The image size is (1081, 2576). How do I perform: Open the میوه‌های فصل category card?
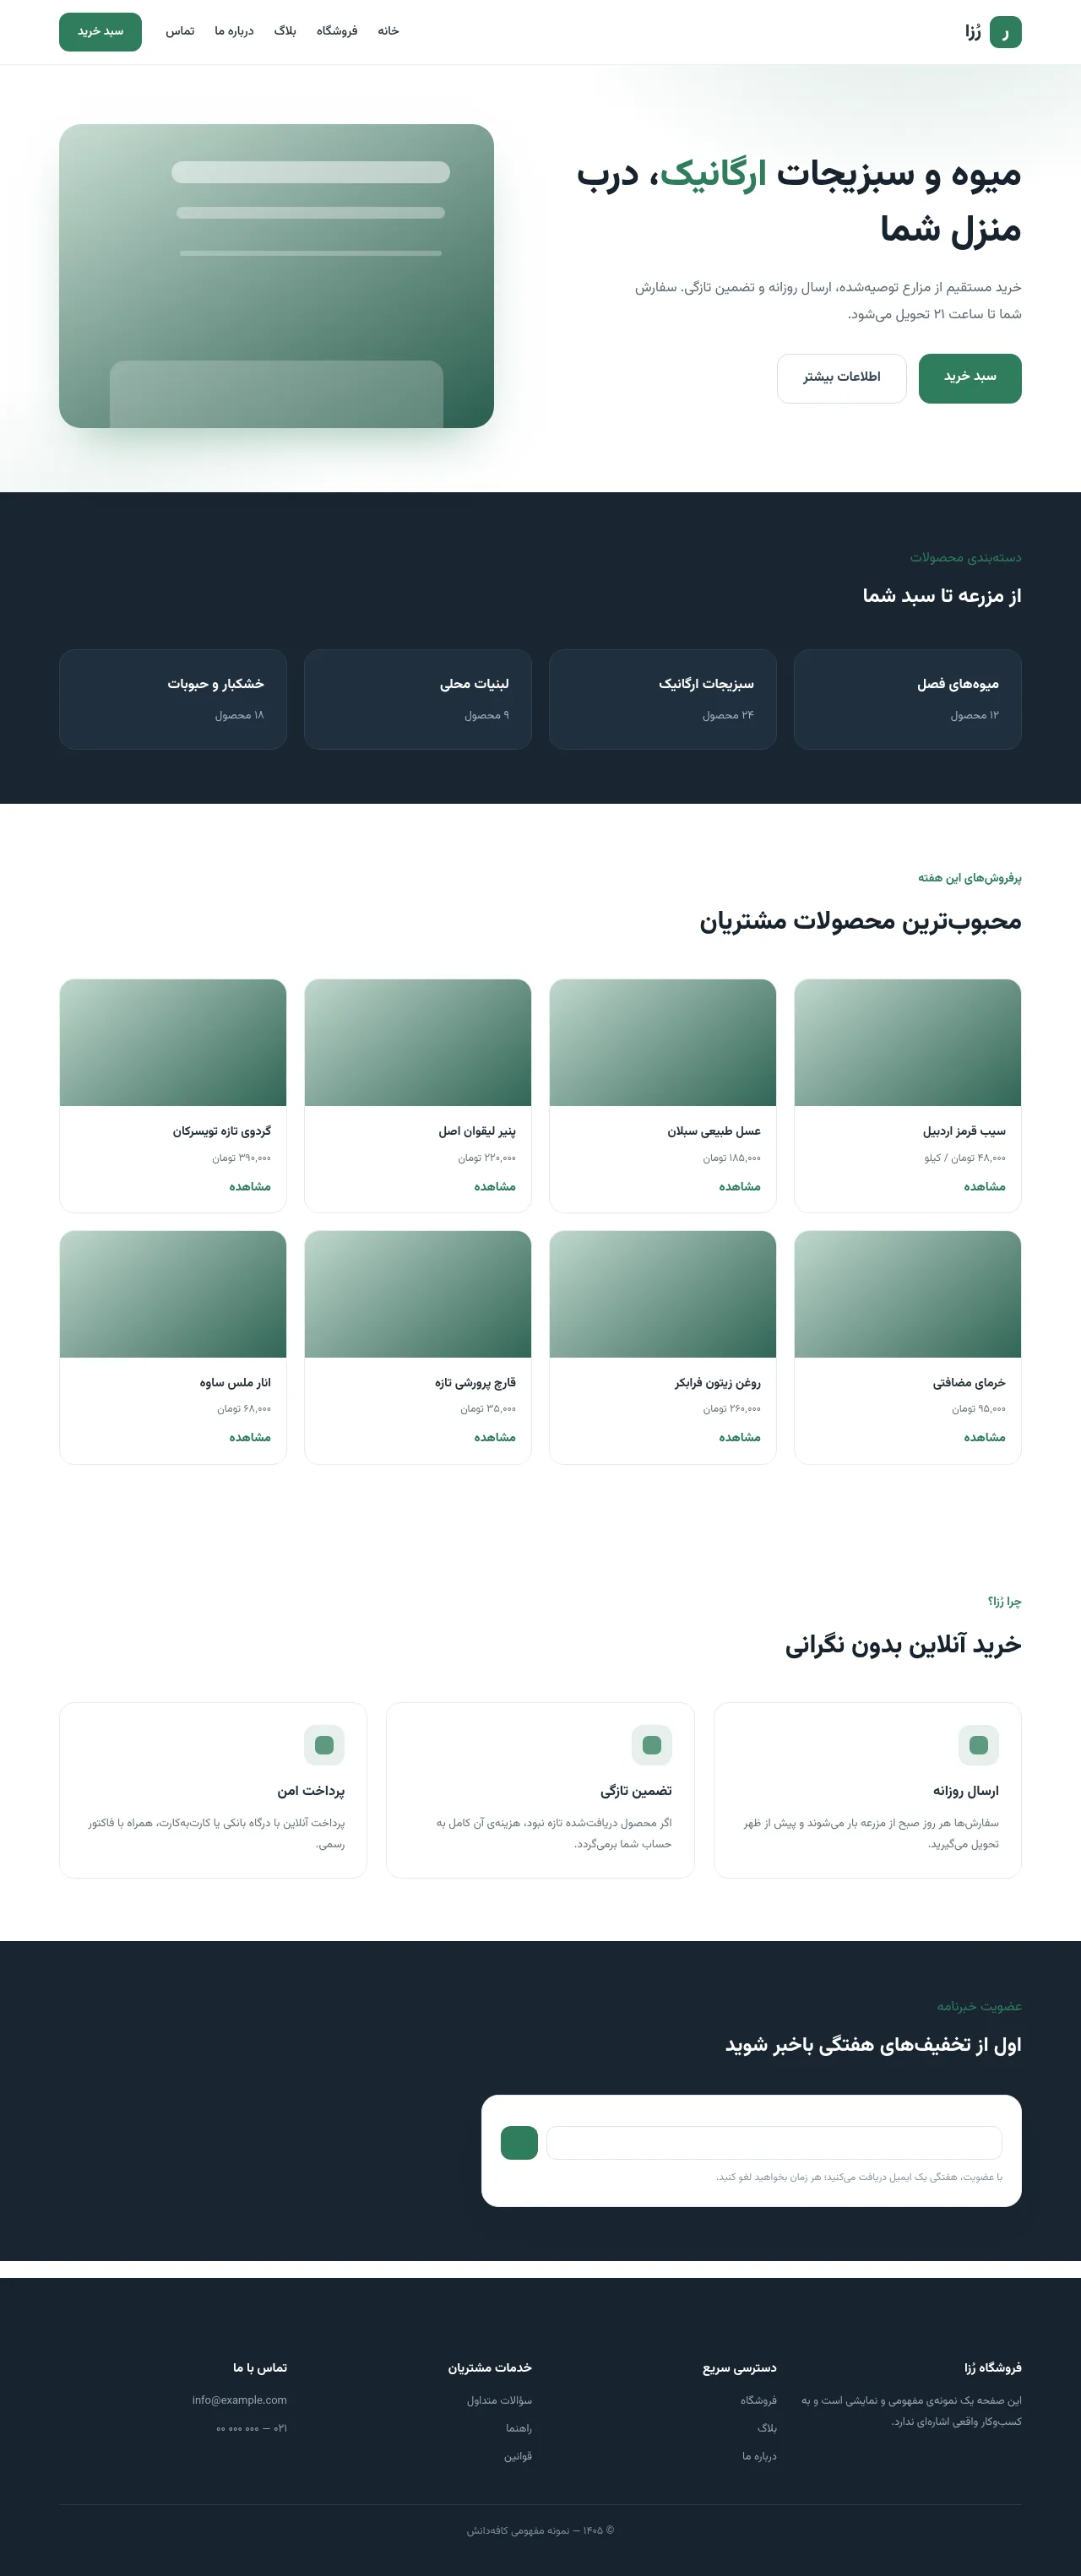[x=907, y=699]
